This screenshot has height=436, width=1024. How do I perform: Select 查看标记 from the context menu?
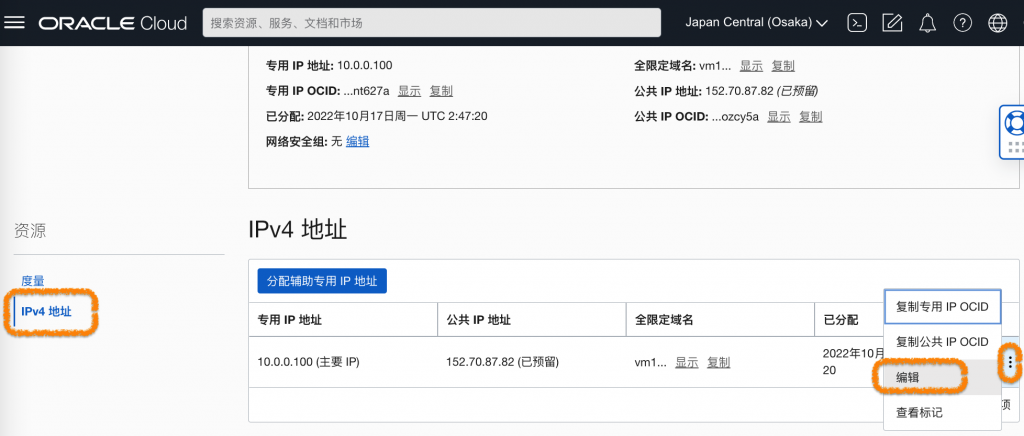pos(919,412)
